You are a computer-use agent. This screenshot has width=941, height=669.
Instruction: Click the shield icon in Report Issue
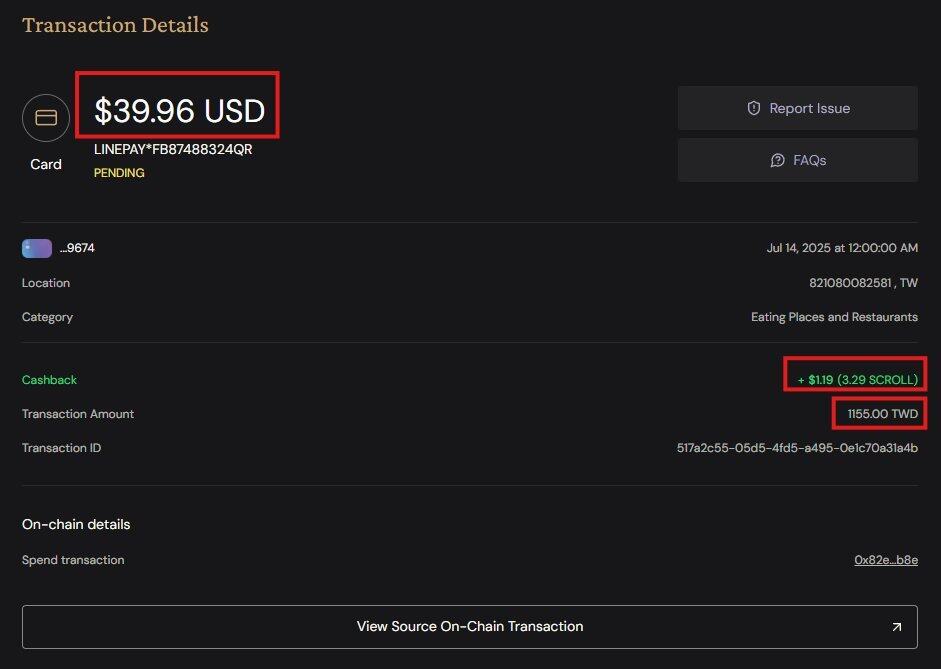click(754, 108)
